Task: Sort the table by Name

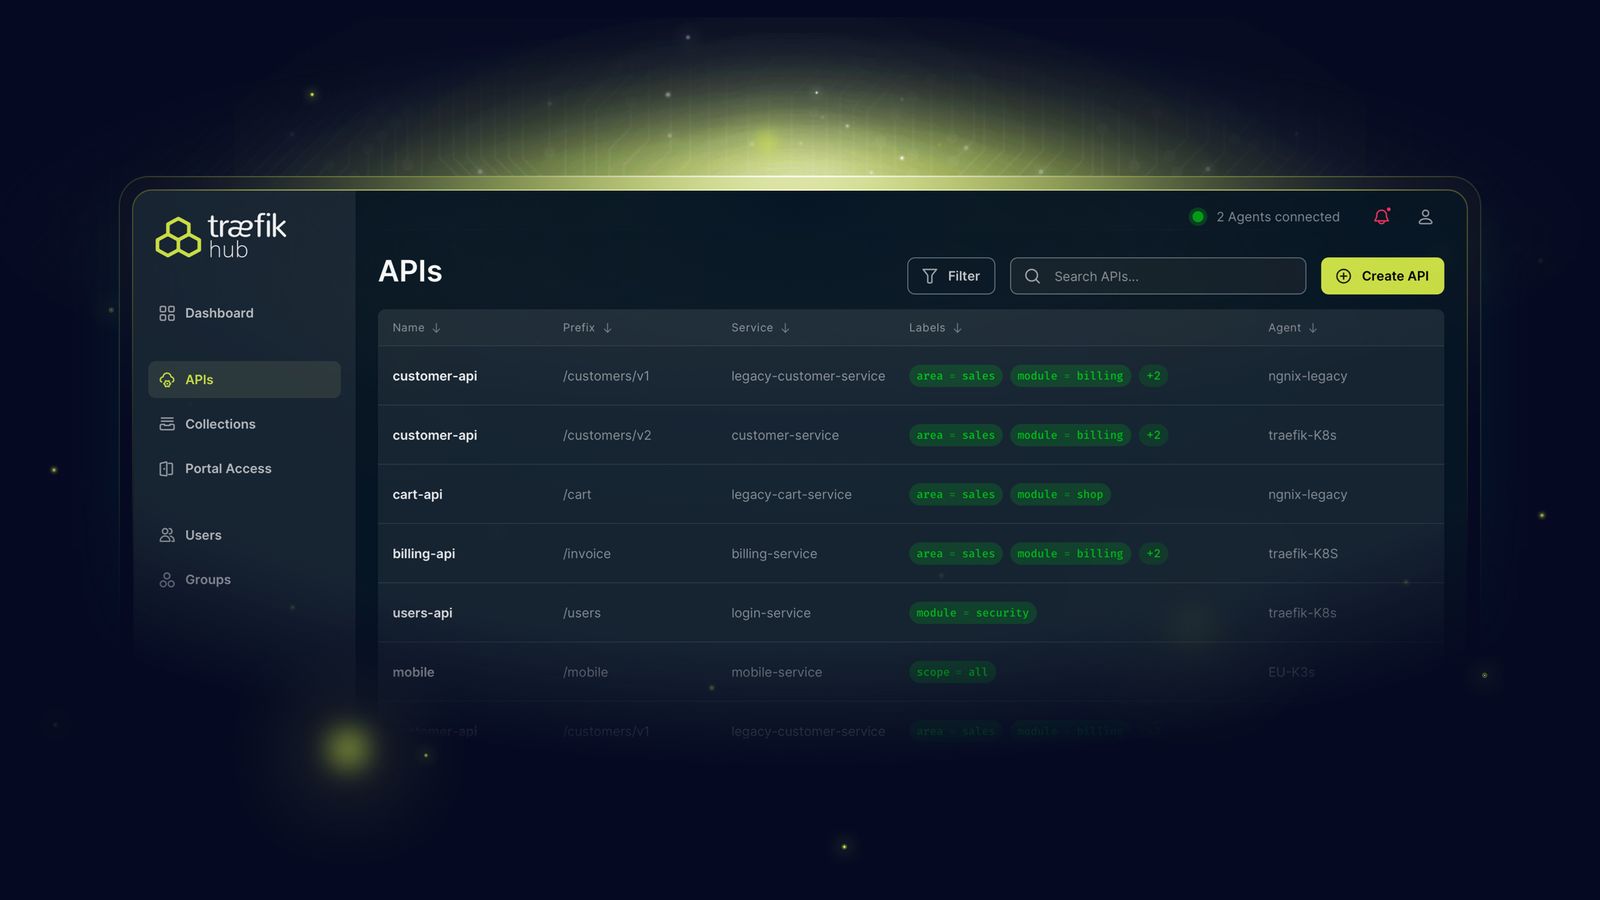Action: click(x=415, y=327)
